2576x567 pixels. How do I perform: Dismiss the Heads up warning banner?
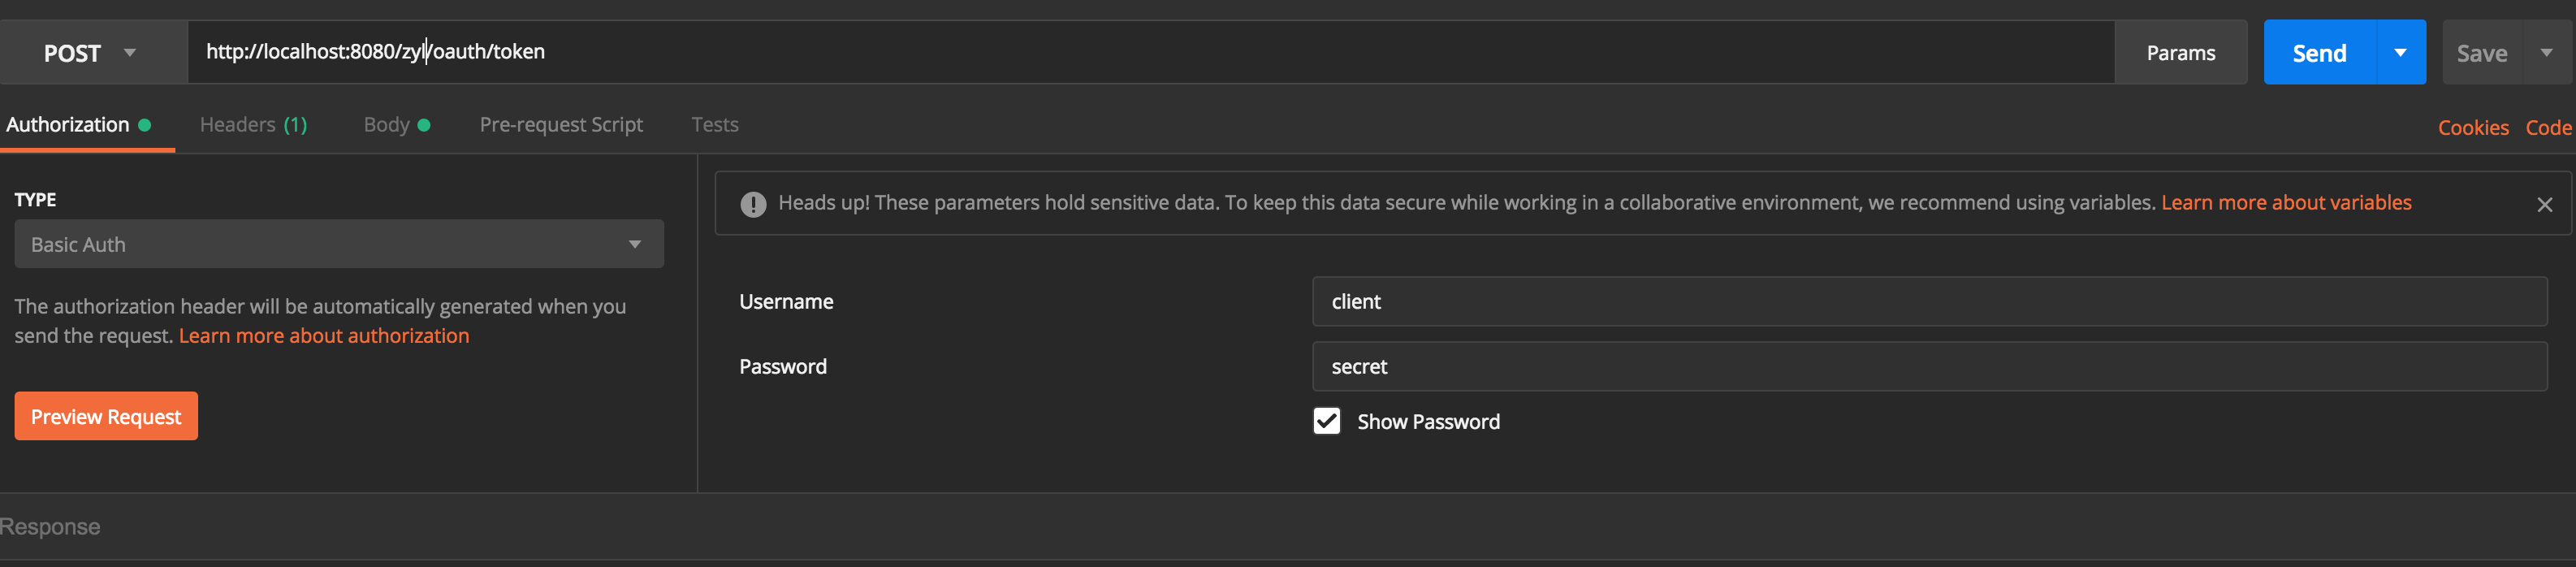pyautogui.click(x=2544, y=205)
